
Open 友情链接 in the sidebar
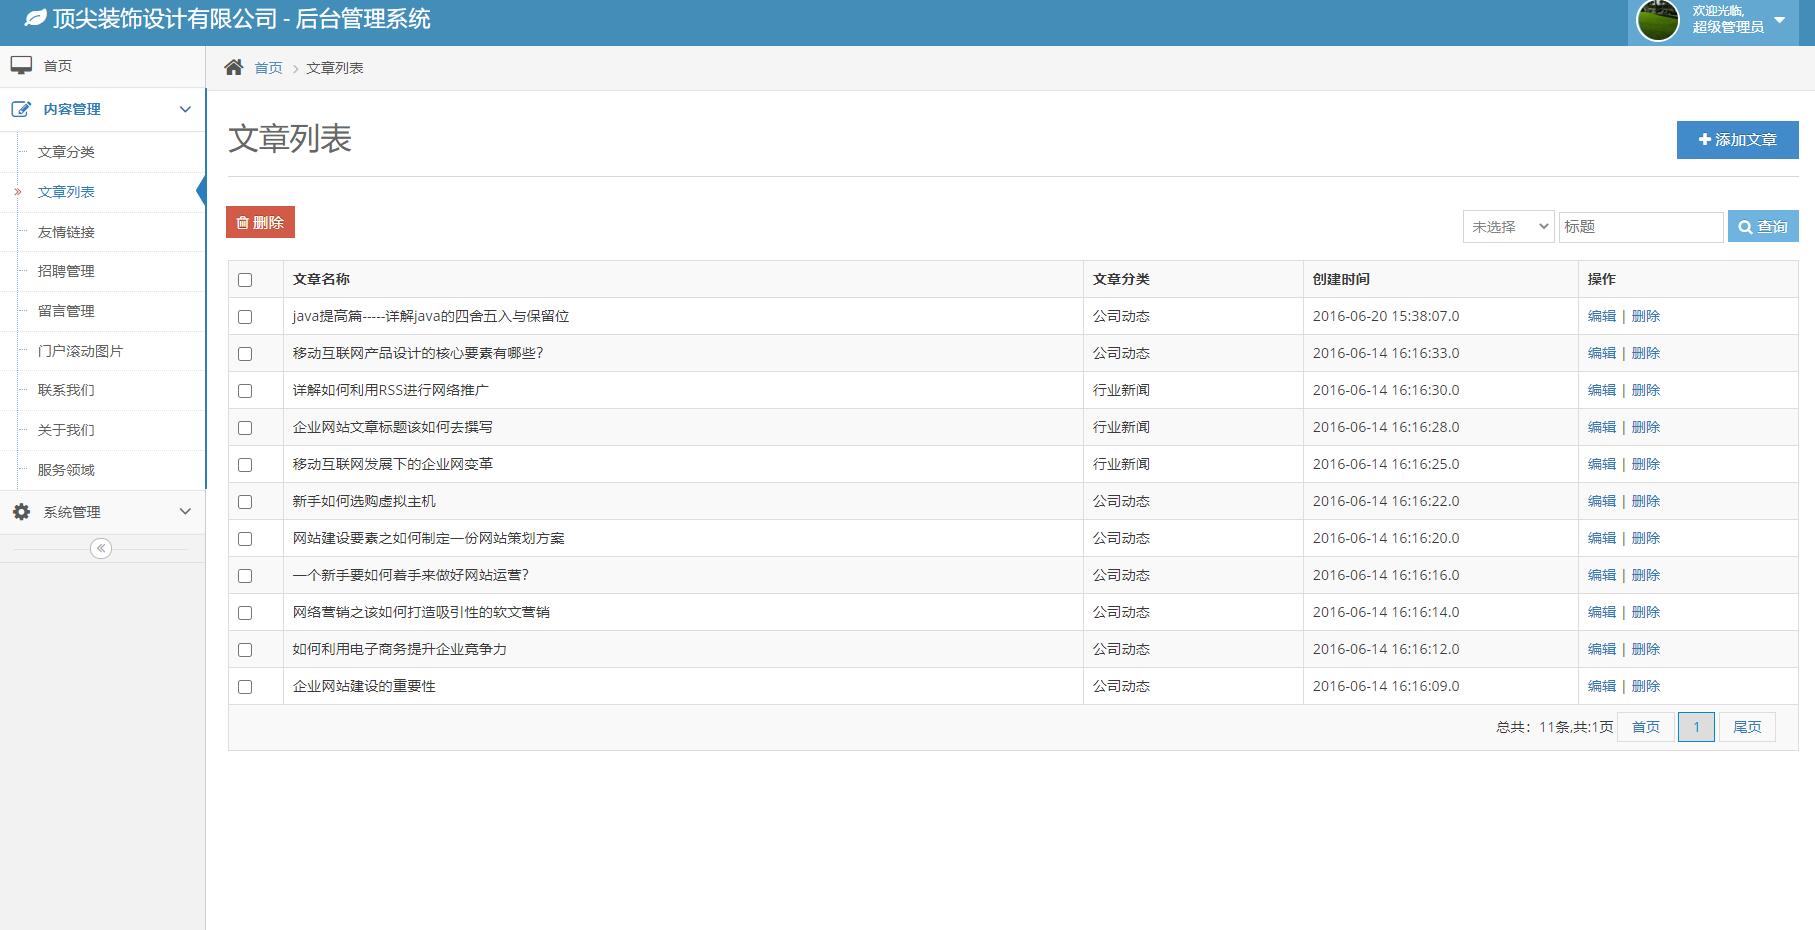pos(66,232)
